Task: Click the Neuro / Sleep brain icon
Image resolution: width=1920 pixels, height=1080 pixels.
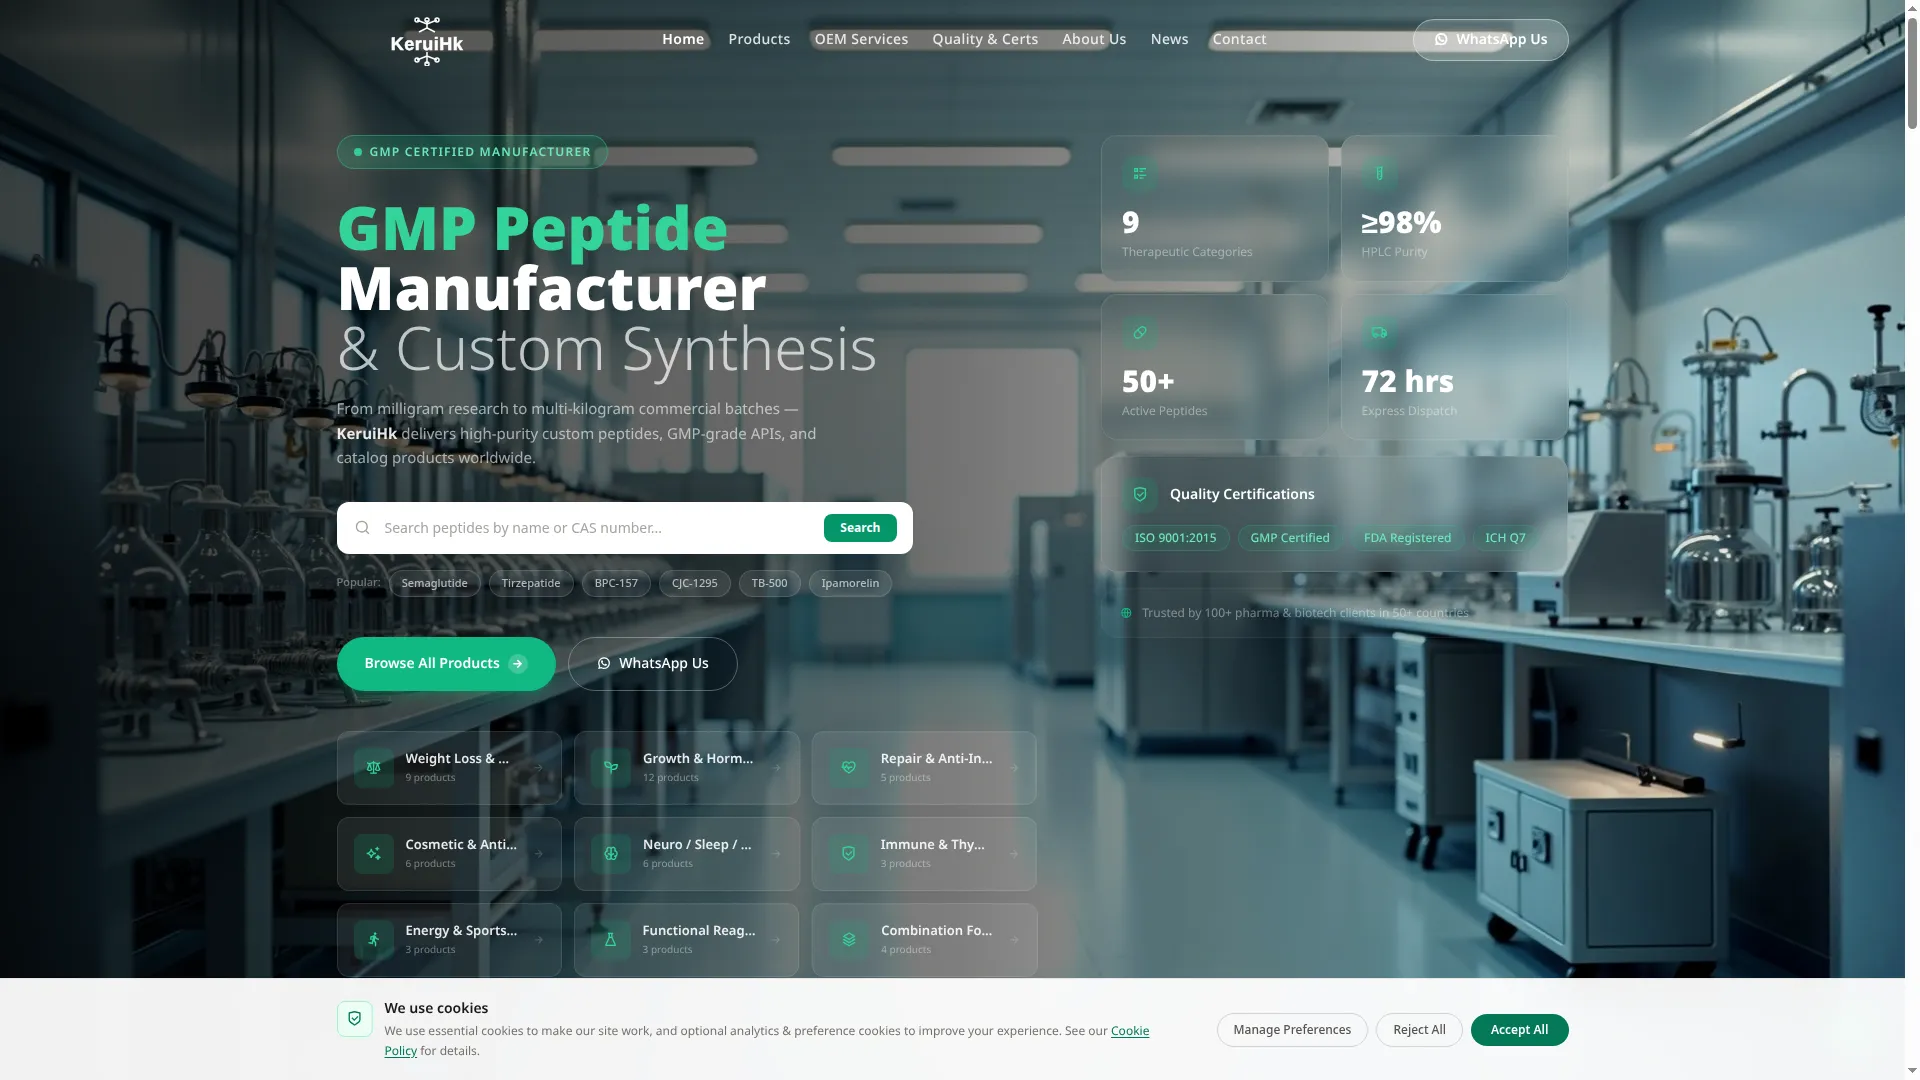Action: (611, 854)
